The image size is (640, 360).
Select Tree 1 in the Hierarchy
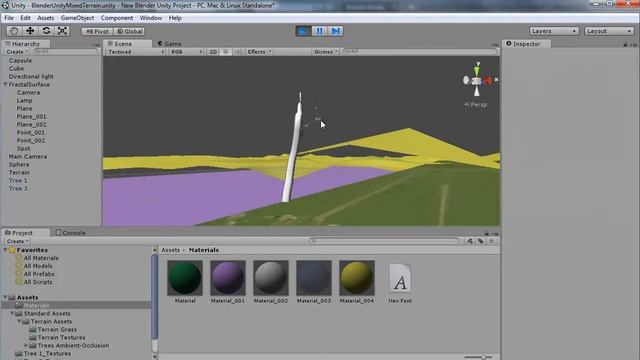tap(18, 180)
